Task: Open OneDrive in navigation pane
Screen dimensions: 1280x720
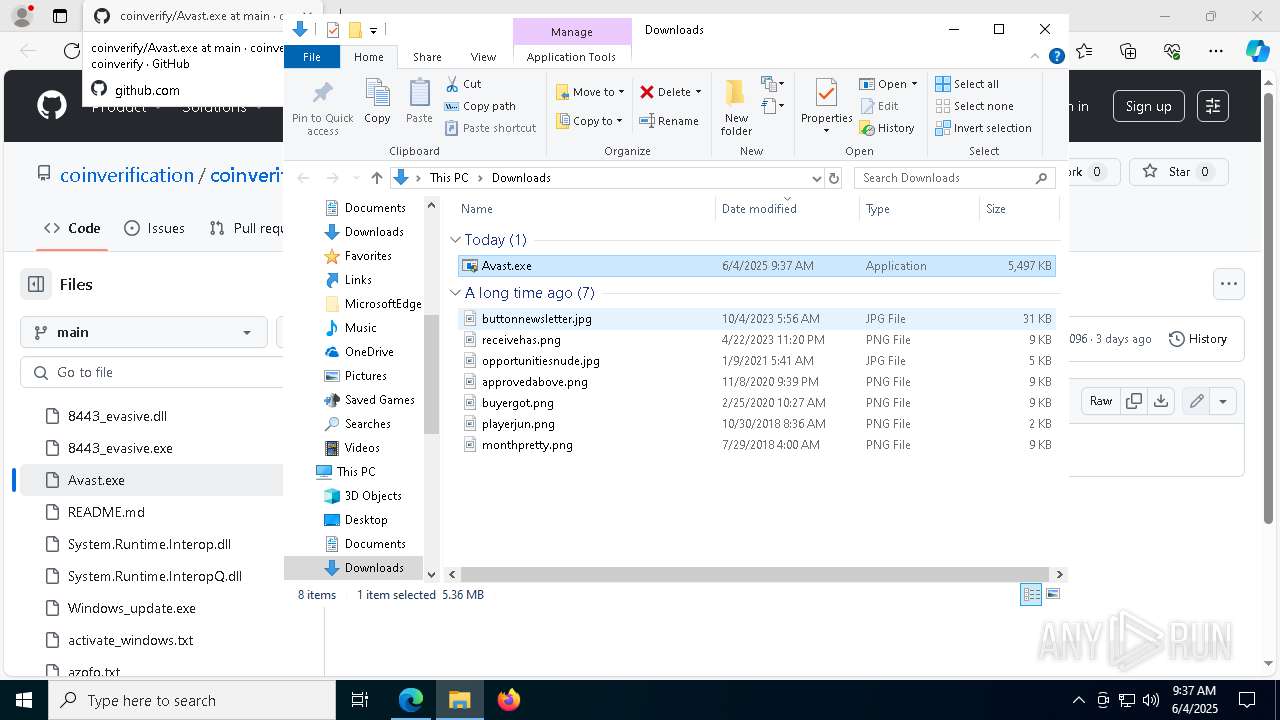Action: 368,352
